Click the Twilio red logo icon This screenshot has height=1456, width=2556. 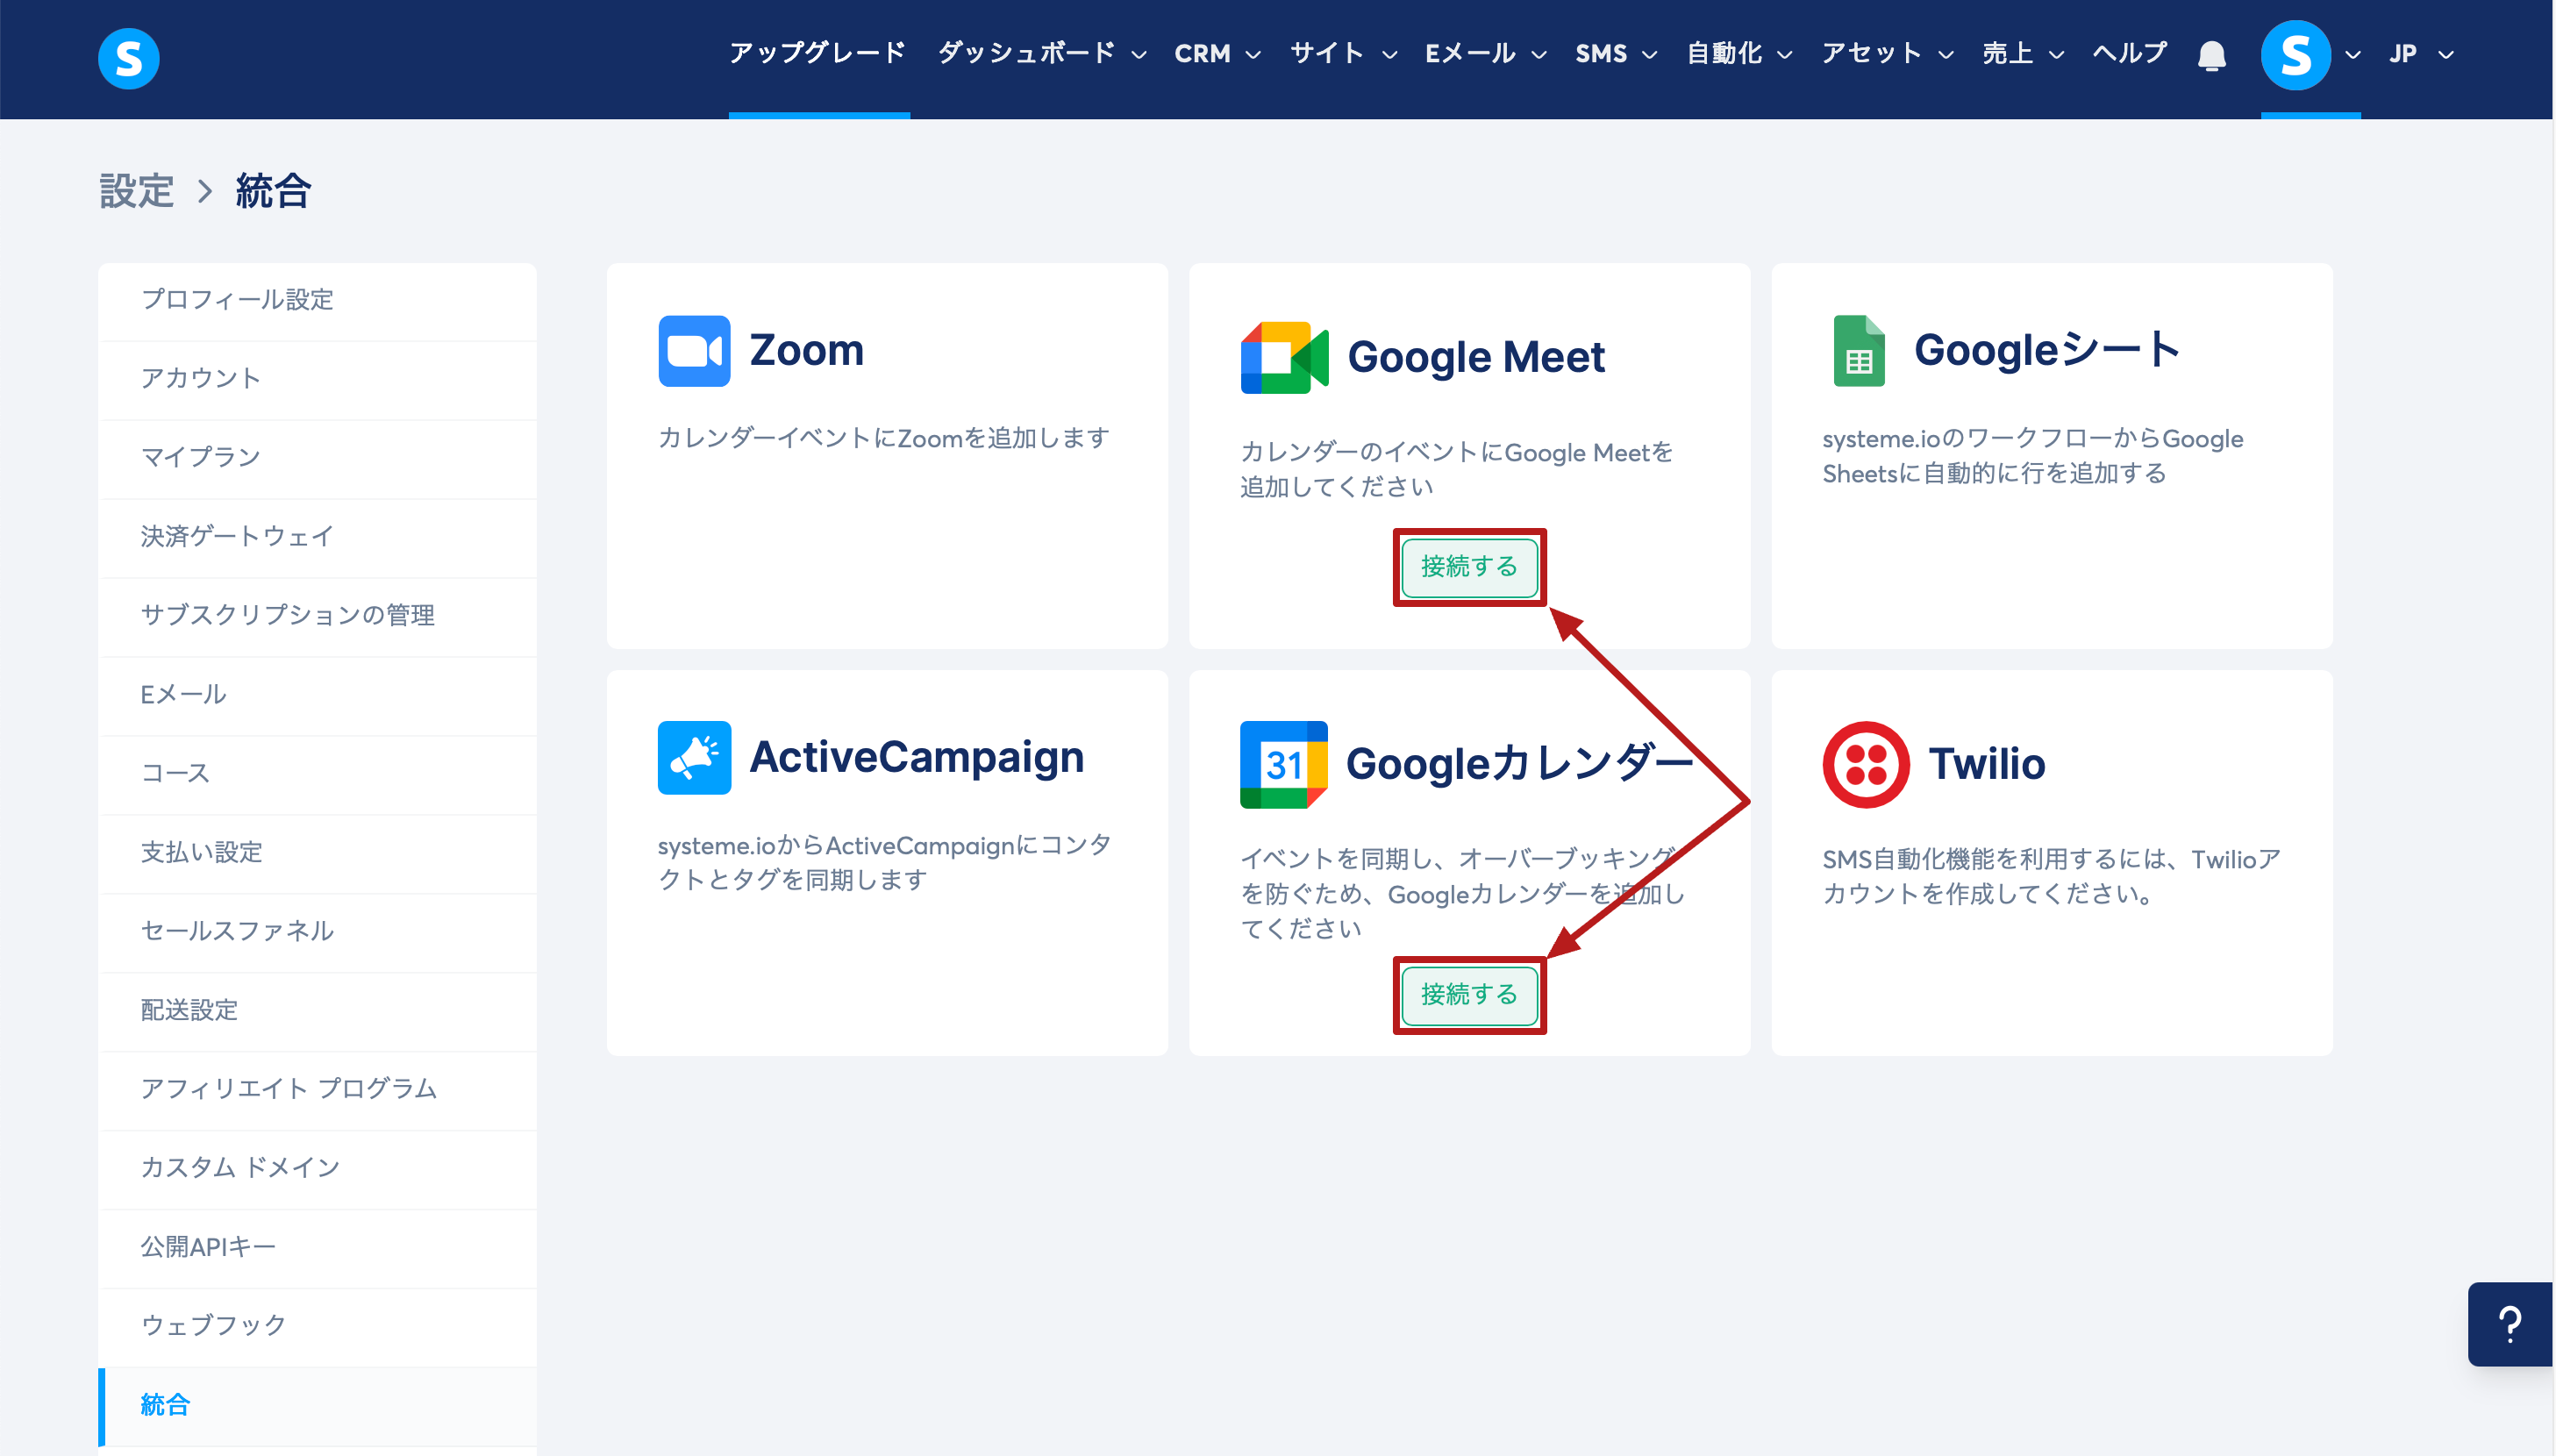coord(1865,764)
